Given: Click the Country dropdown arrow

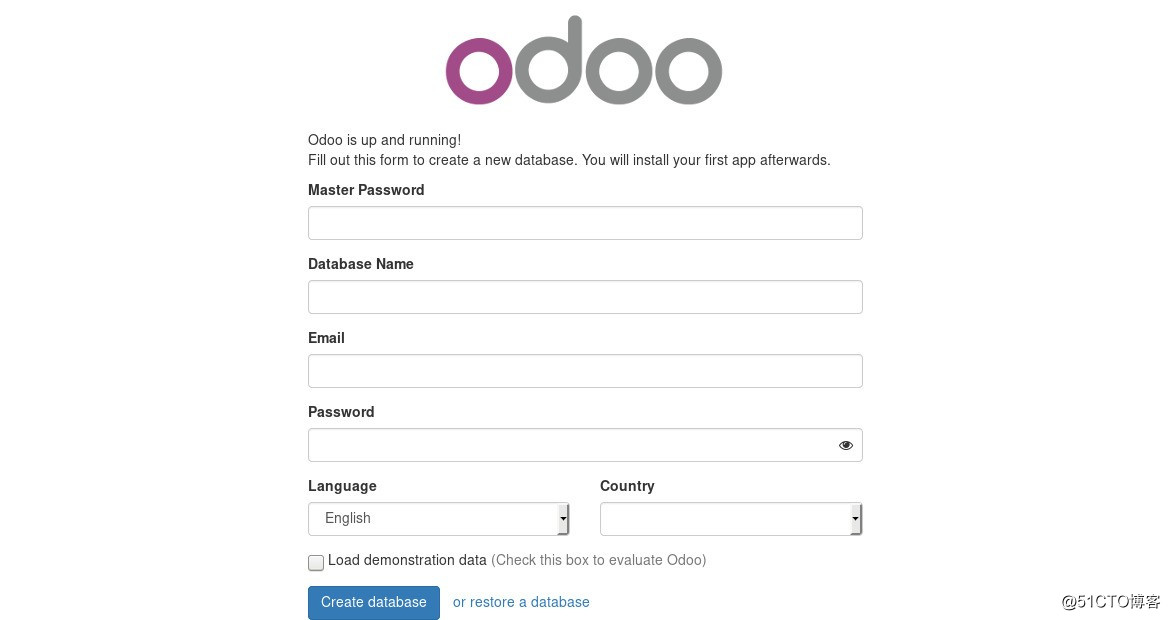Looking at the screenshot, I should point(855,518).
